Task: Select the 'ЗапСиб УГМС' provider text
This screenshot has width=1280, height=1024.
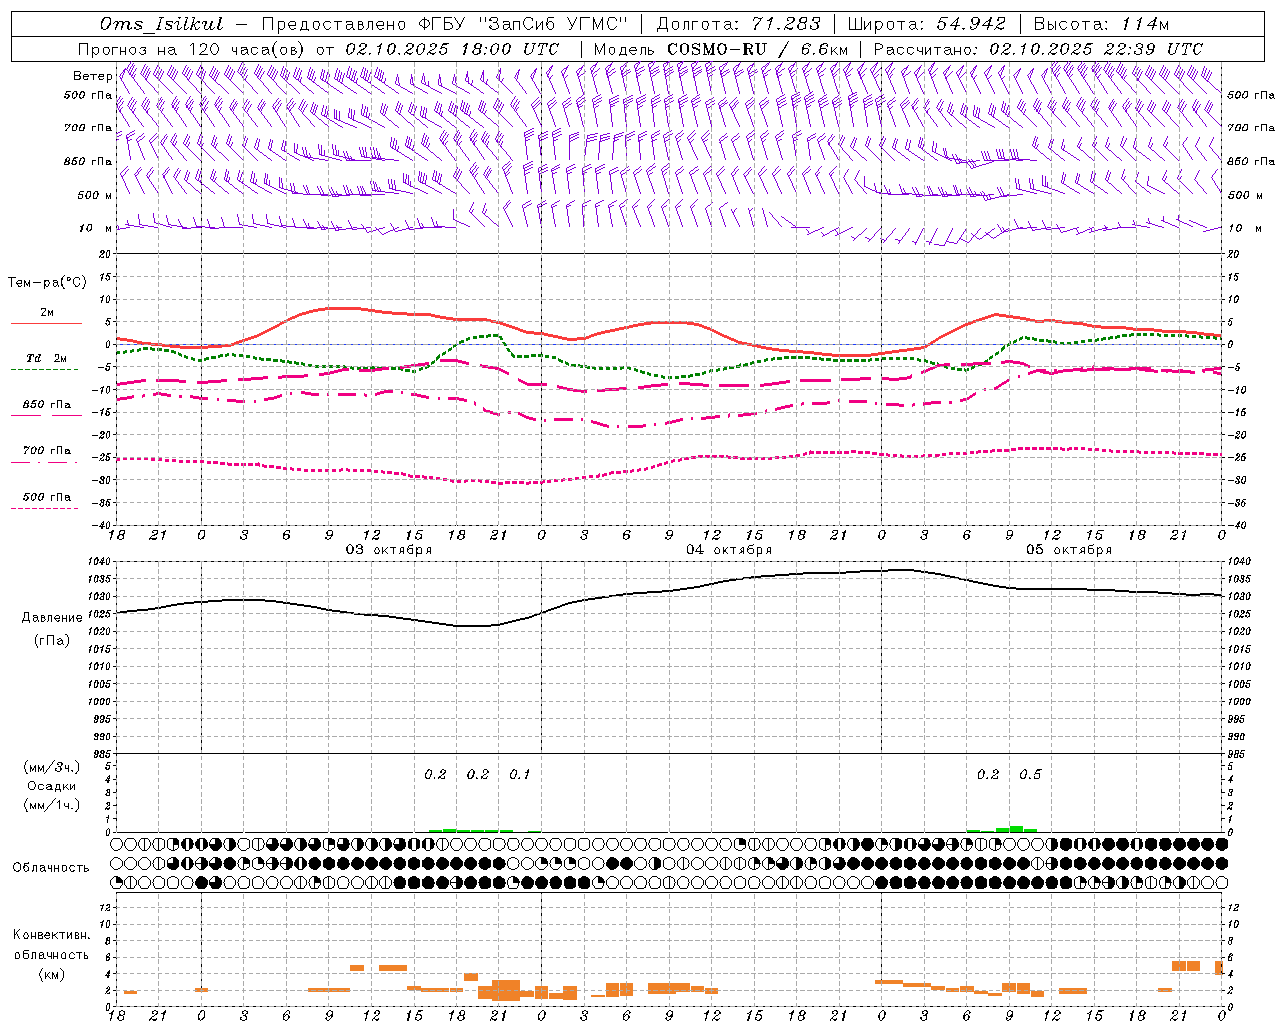Action: click(554, 24)
